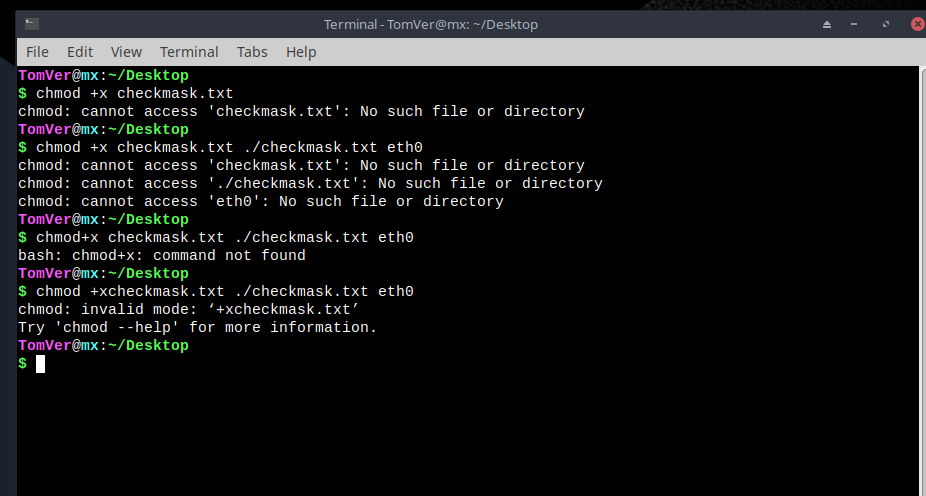Screen dimensions: 926x496
Task: Open the Help menu
Action: pos(301,52)
